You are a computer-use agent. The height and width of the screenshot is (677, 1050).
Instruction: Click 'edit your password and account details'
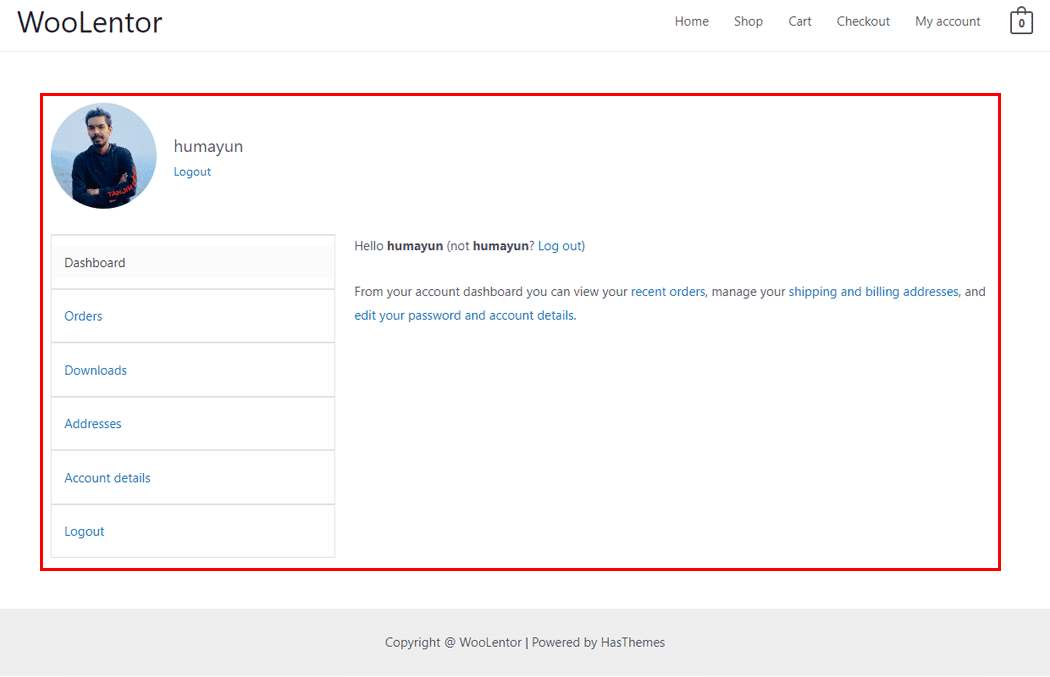tap(464, 315)
